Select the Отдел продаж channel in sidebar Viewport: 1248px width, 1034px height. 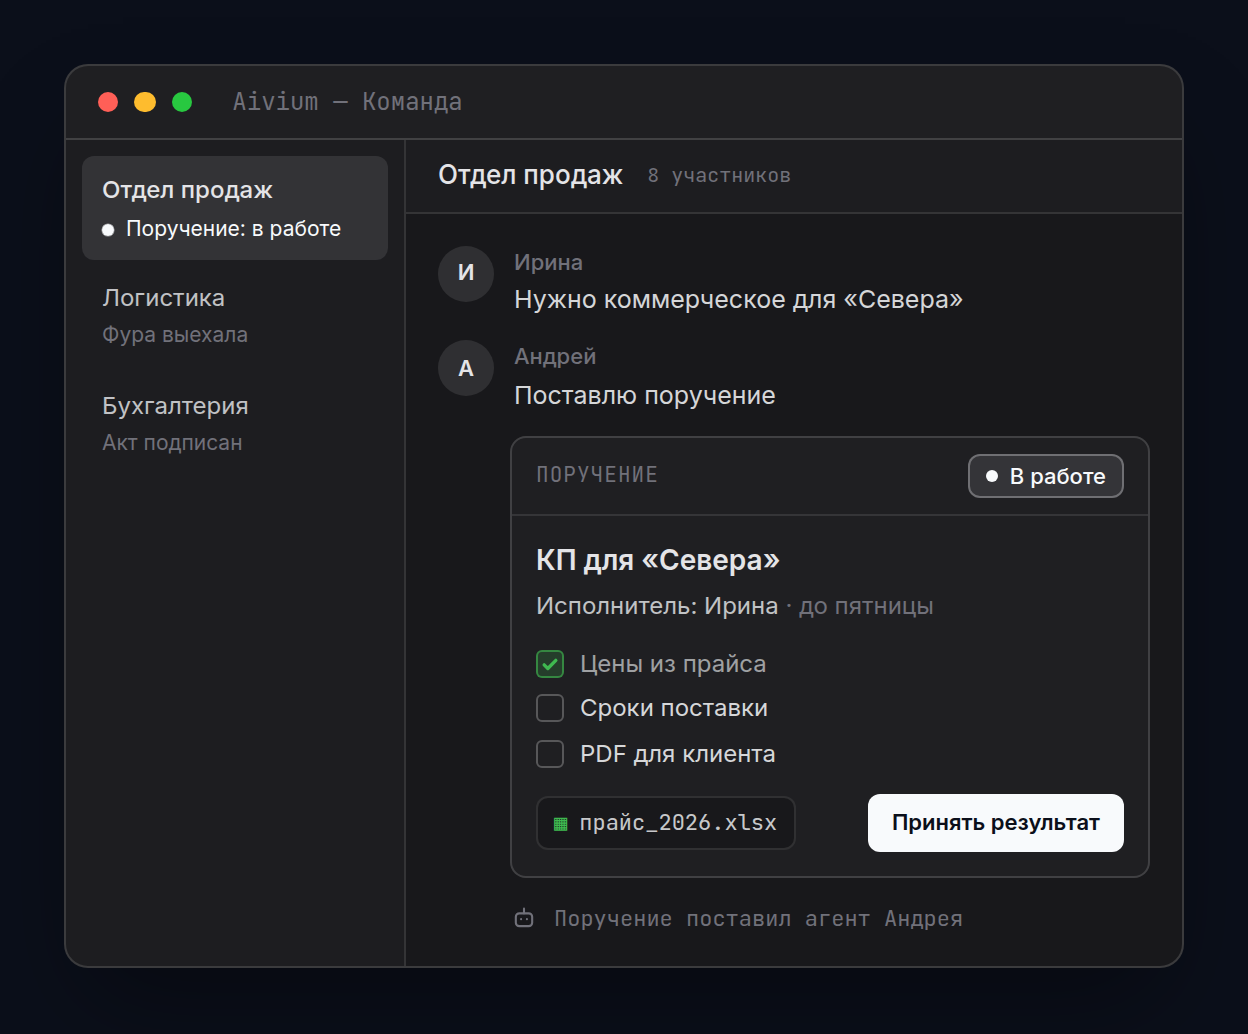point(235,208)
